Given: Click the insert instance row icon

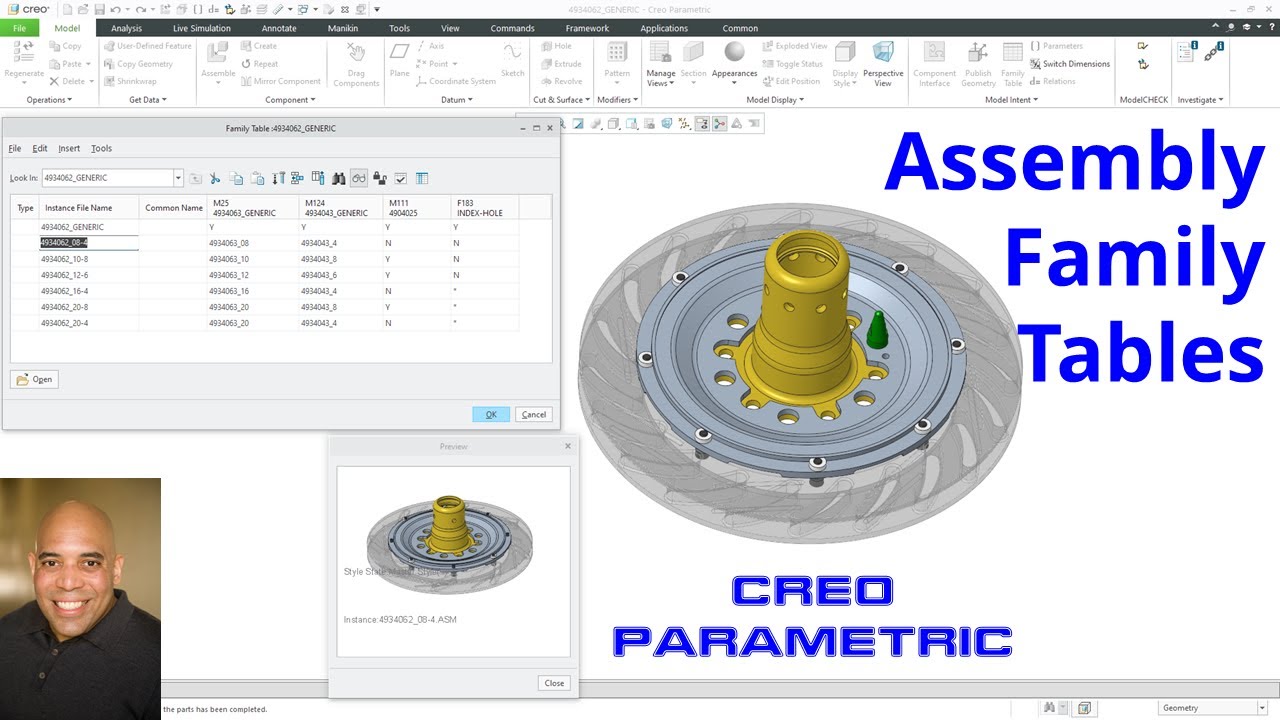Looking at the screenshot, I should (297, 178).
